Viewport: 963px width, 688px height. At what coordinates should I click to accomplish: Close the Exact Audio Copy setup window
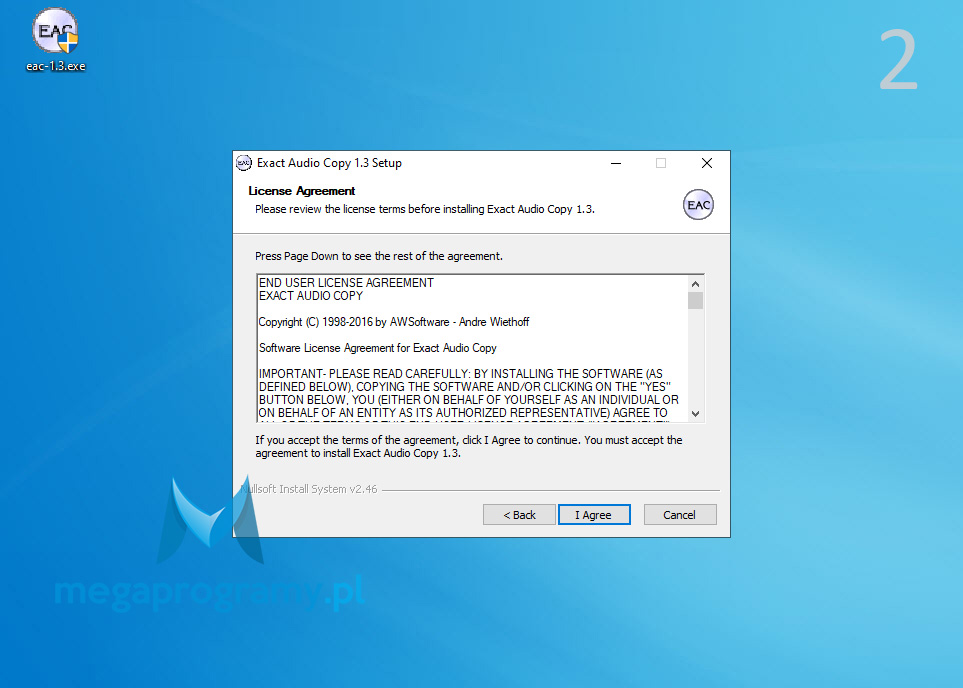pos(707,163)
